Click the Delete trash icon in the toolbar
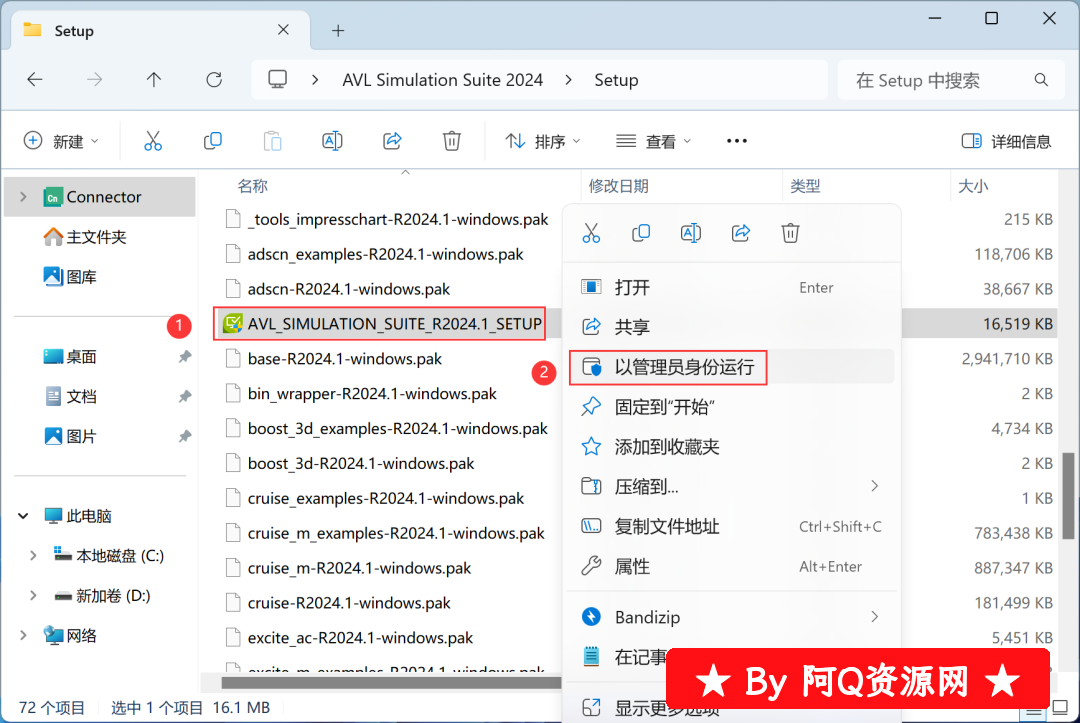This screenshot has height=723, width=1080. click(452, 141)
